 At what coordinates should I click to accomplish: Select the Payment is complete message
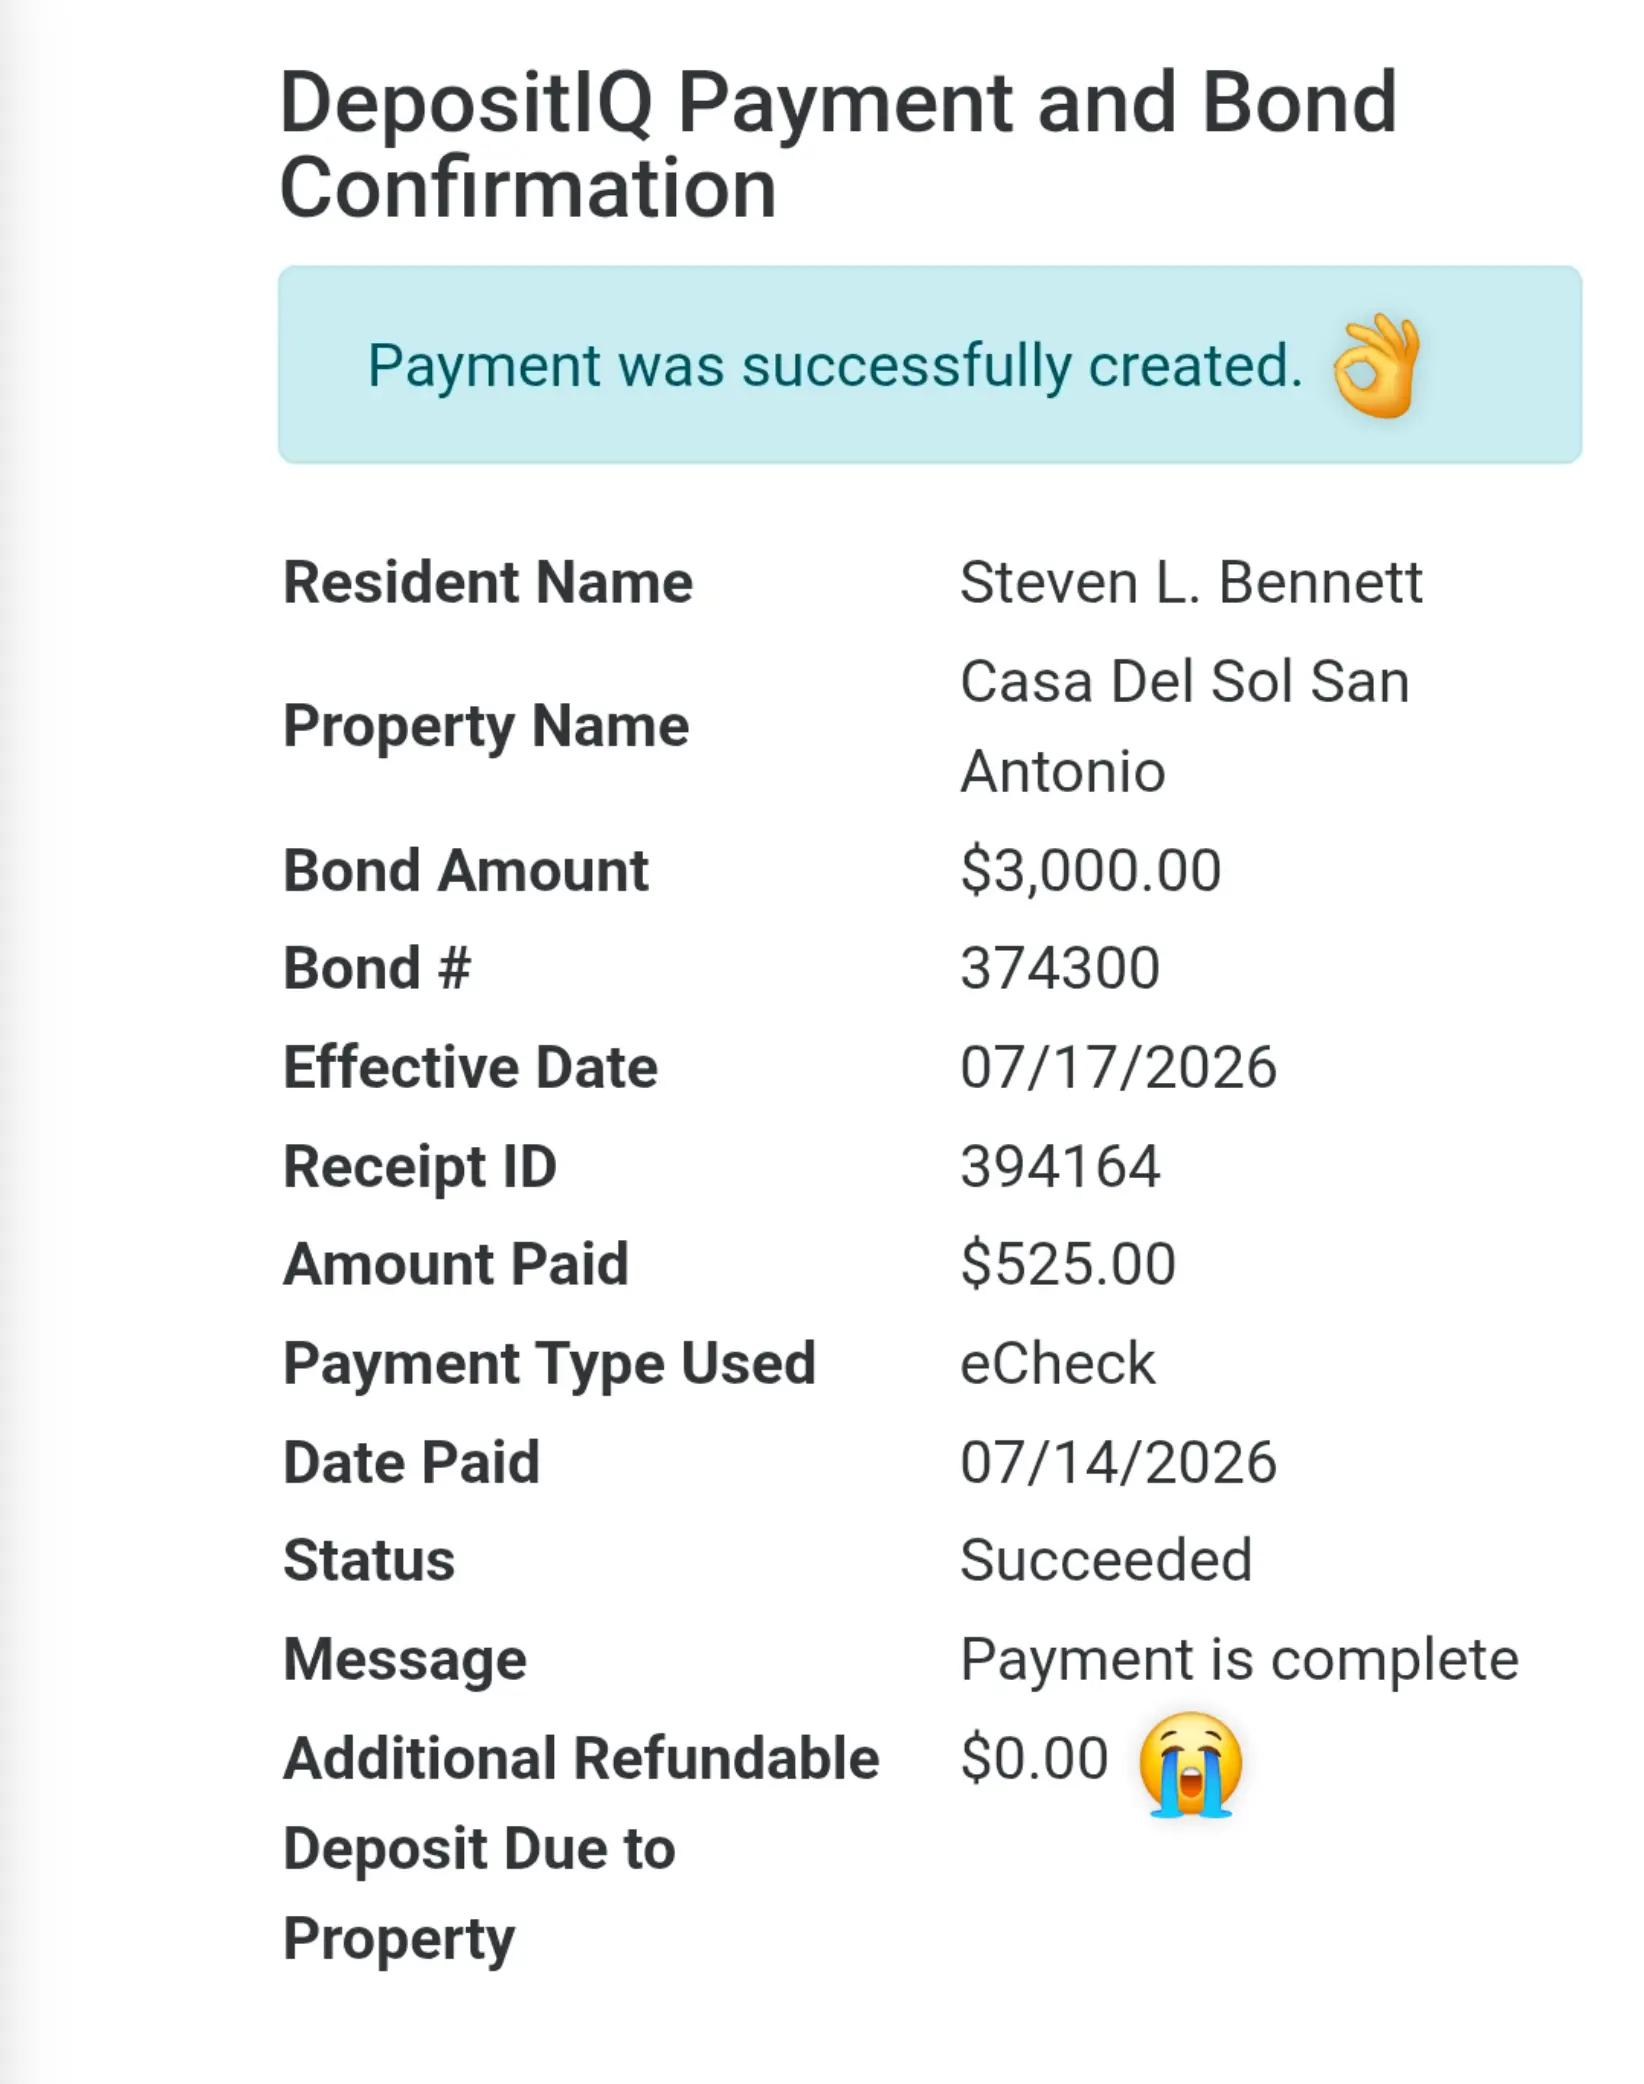pos(1239,1660)
